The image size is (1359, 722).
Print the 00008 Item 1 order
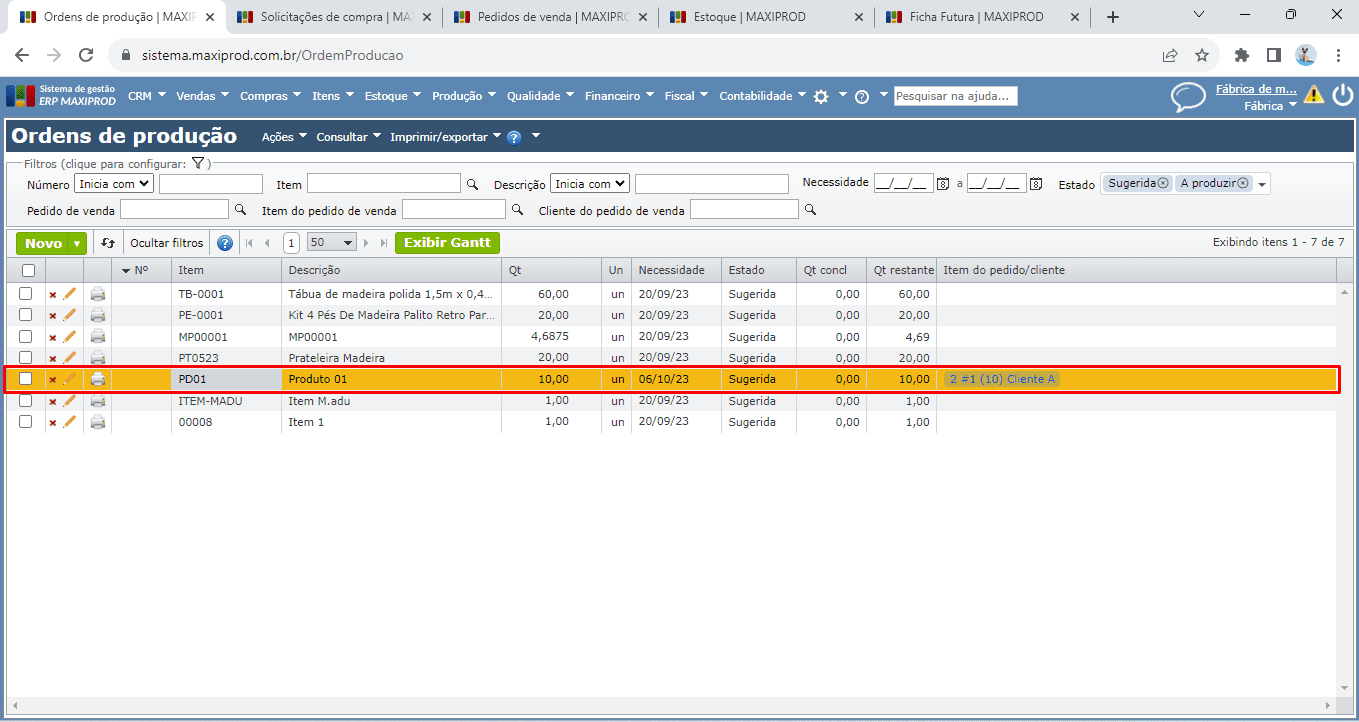(x=98, y=422)
